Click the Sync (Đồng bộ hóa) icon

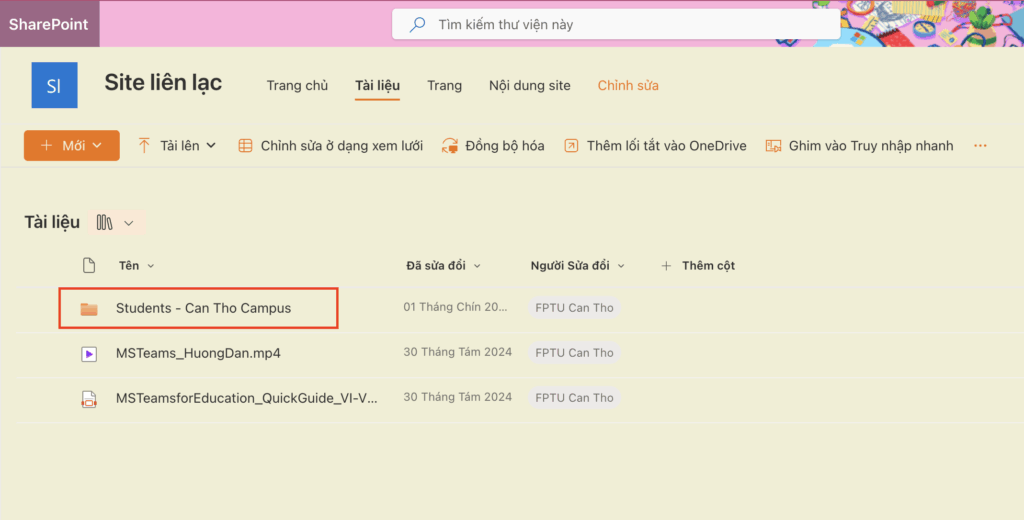click(450, 146)
